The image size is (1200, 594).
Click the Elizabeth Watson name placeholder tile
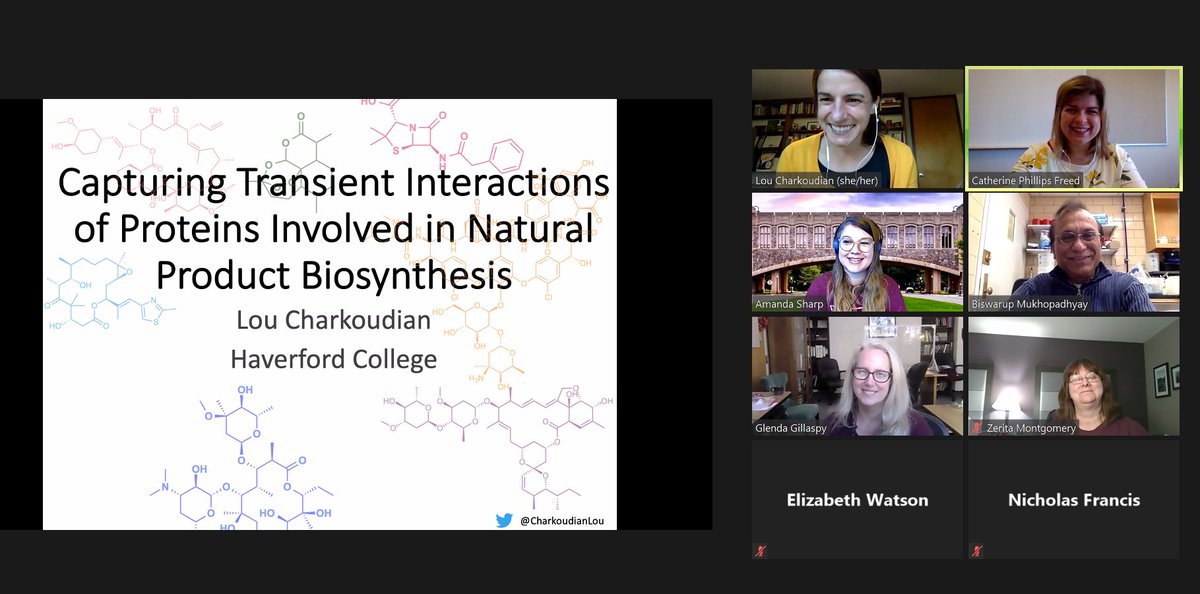(858, 500)
